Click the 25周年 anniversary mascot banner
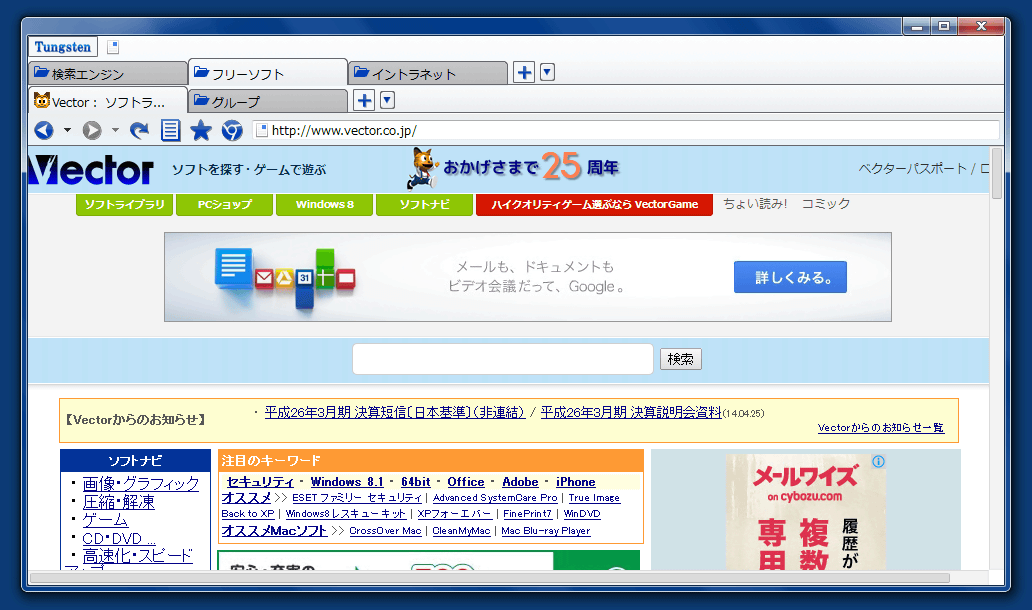1032x610 pixels. click(514, 167)
